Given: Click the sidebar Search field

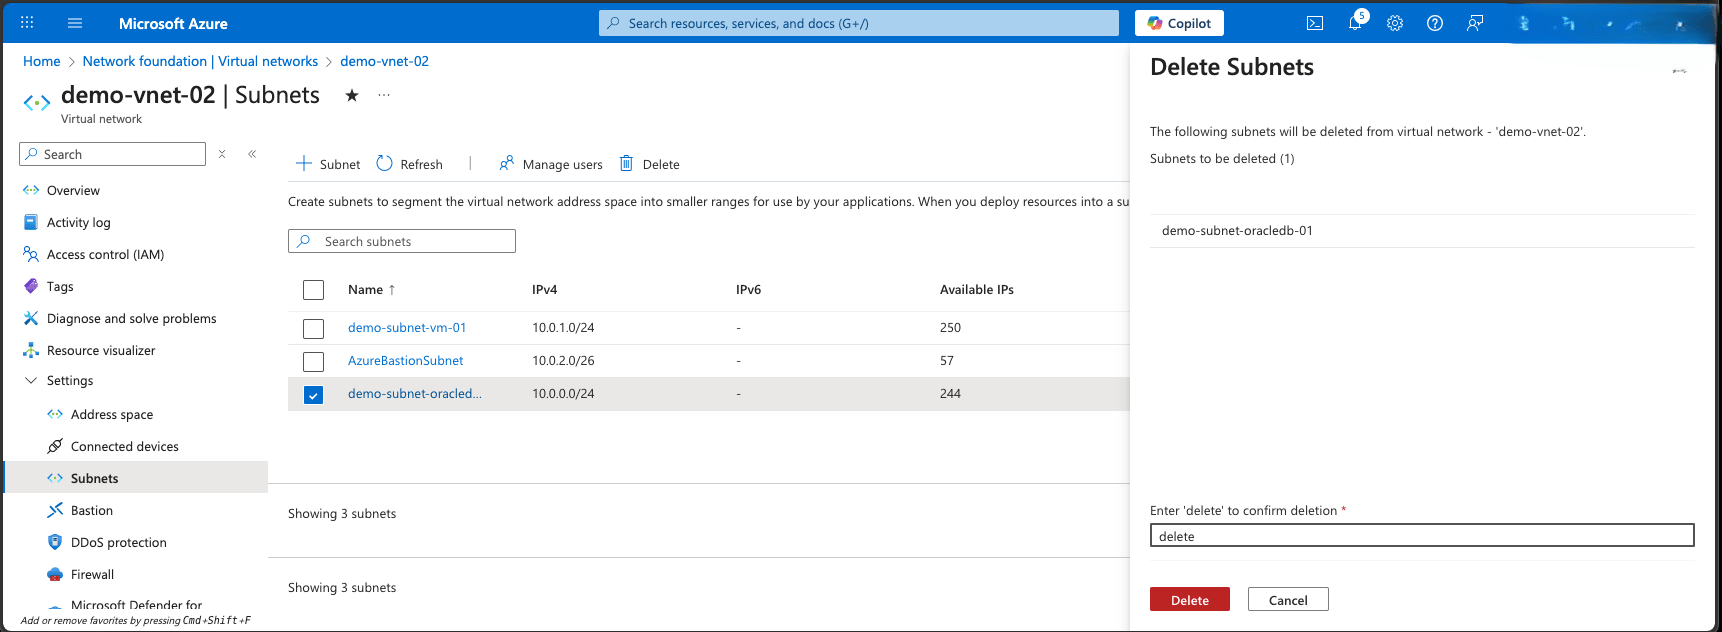Looking at the screenshot, I should [x=112, y=154].
